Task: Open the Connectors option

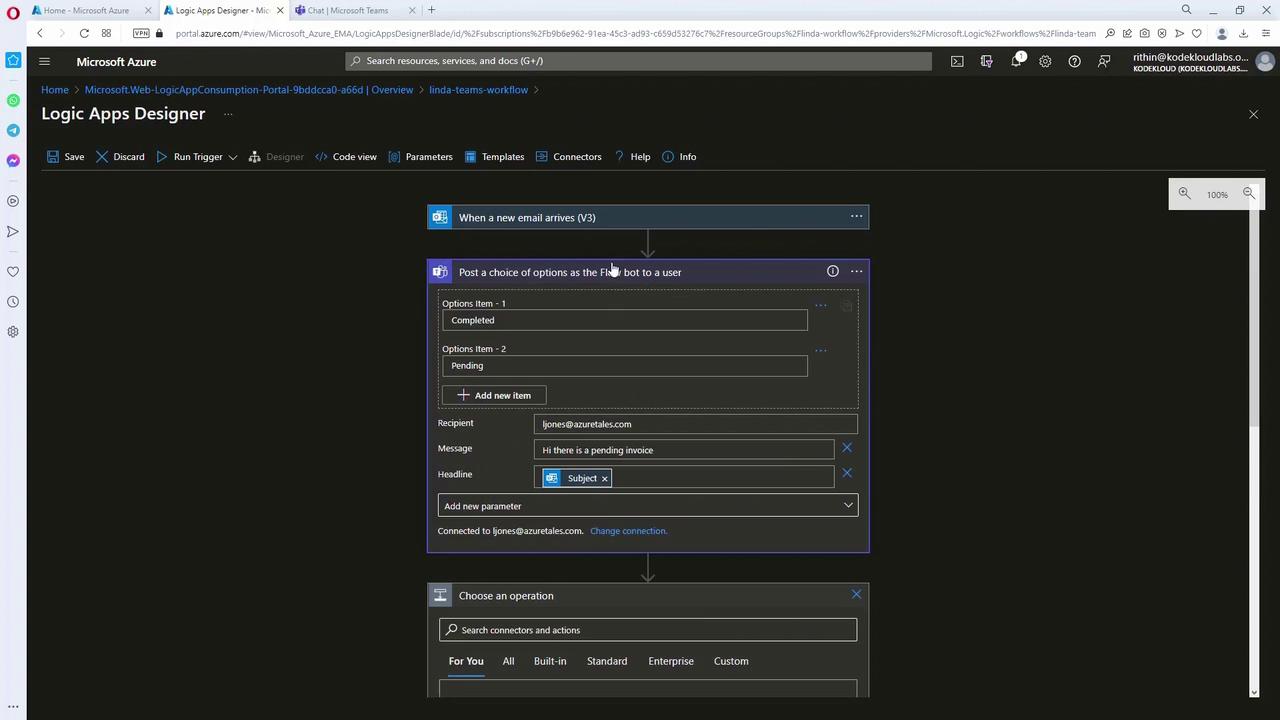Action: tap(568, 157)
